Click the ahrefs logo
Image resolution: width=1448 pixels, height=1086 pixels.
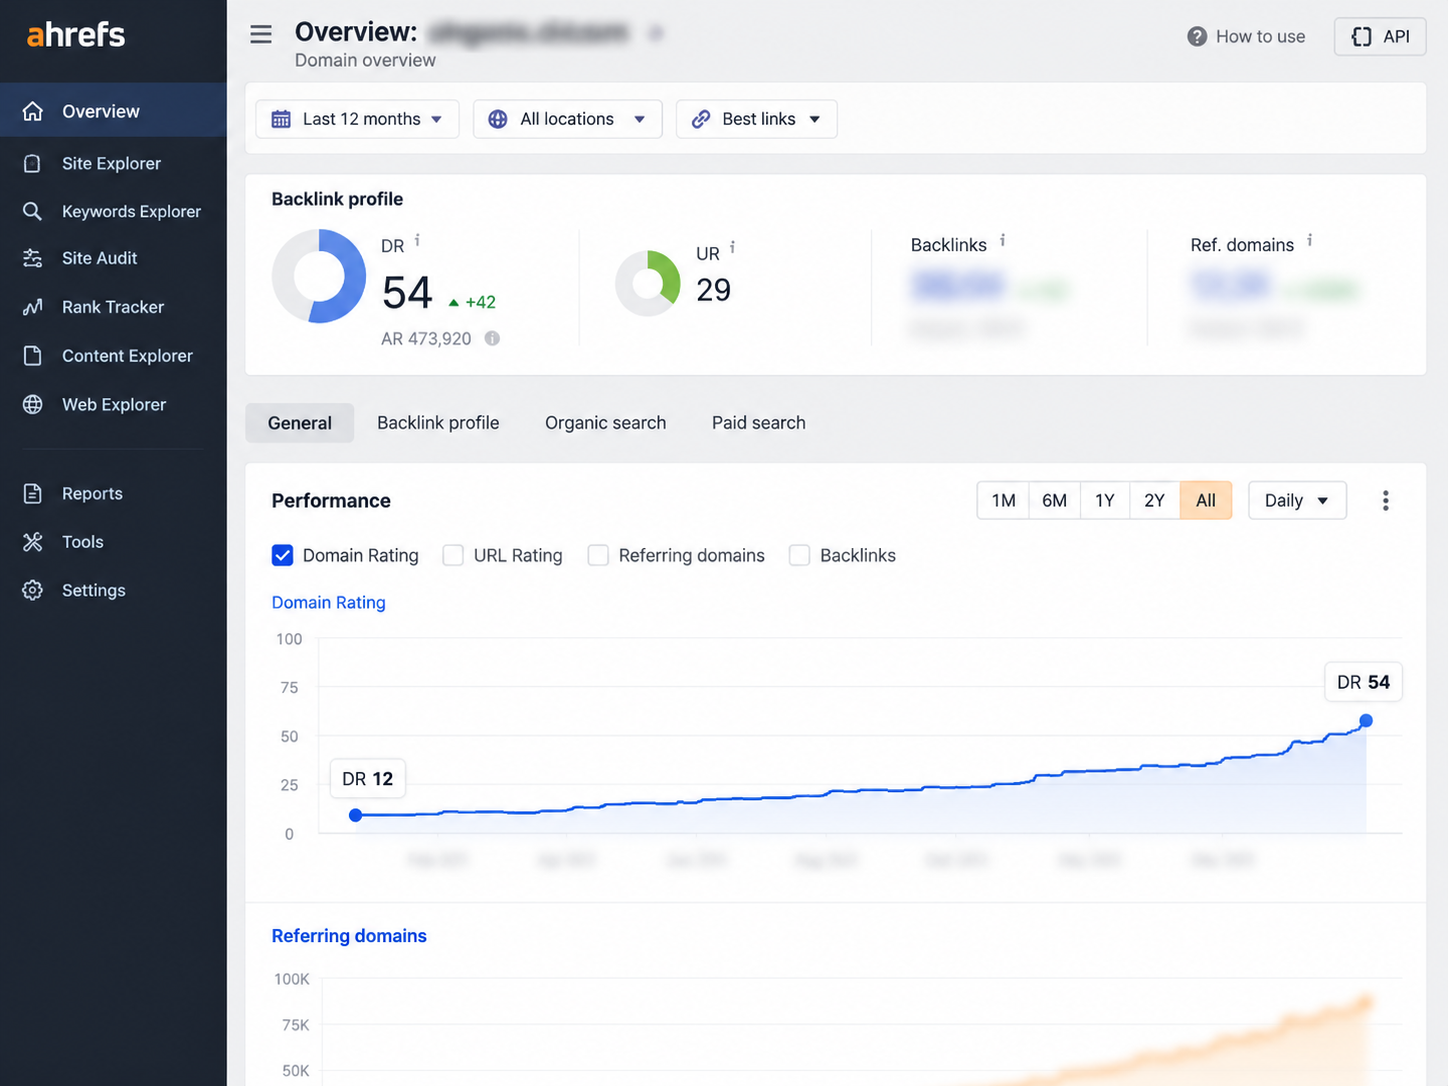point(76,35)
